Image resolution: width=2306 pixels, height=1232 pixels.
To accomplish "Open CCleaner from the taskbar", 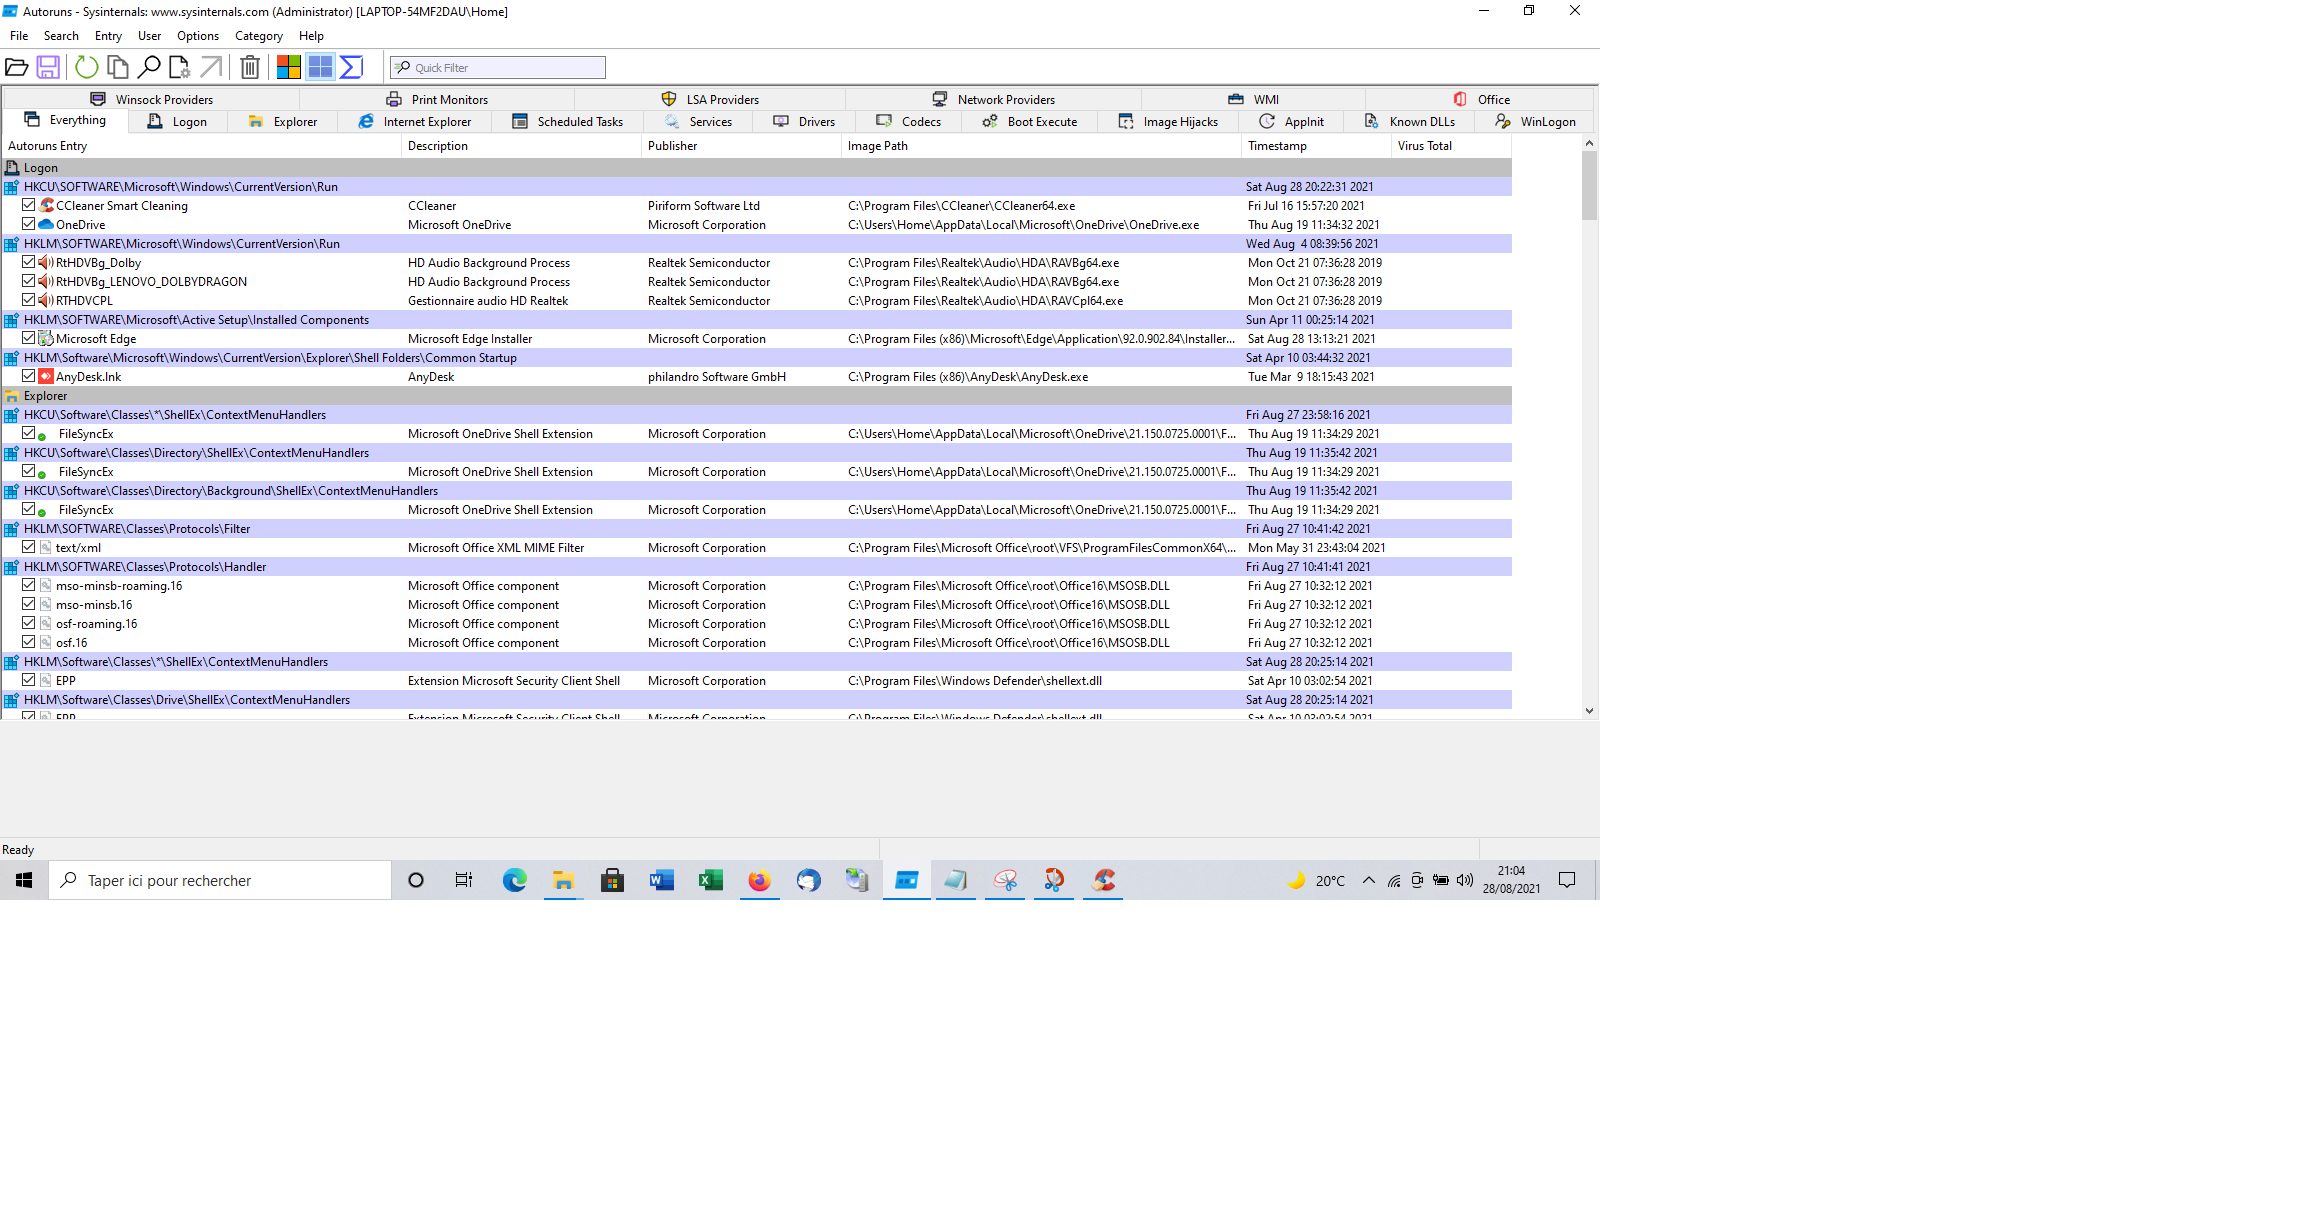I will point(1103,880).
